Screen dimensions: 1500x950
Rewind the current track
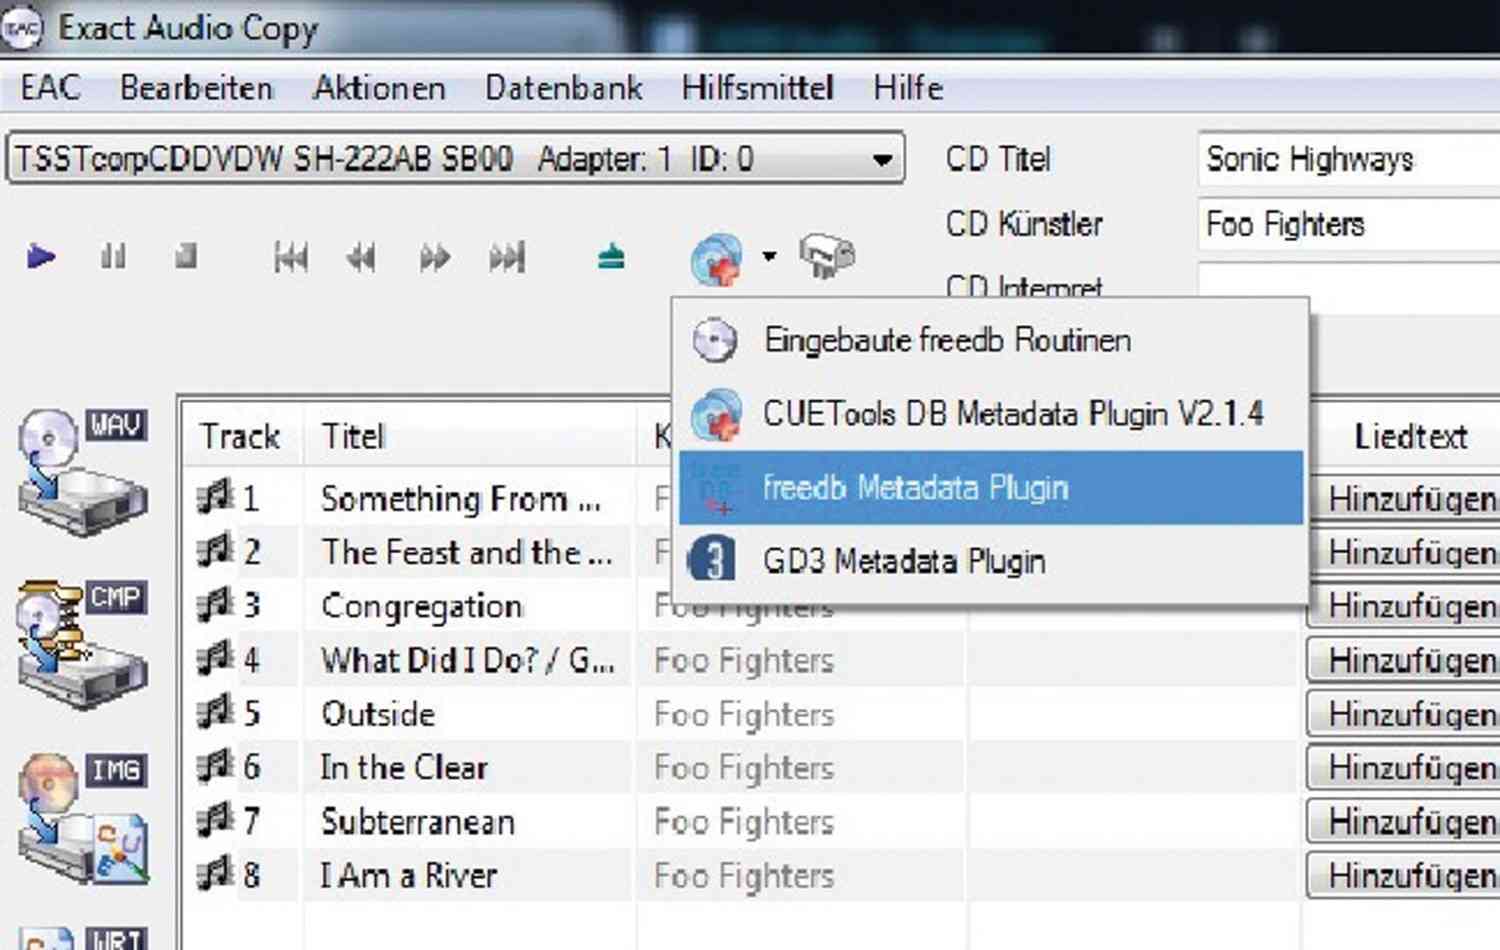pos(361,258)
